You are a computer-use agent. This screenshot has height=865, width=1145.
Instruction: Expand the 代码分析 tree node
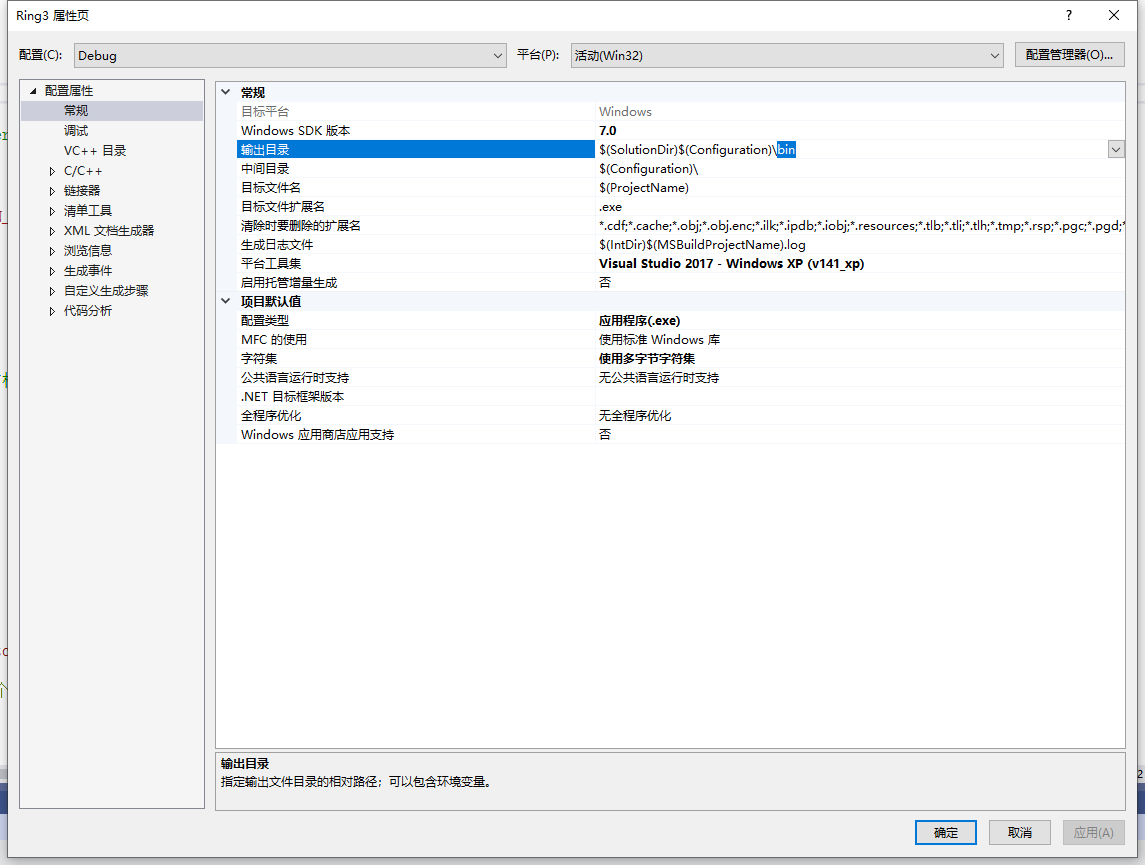[x=53, y=311]
